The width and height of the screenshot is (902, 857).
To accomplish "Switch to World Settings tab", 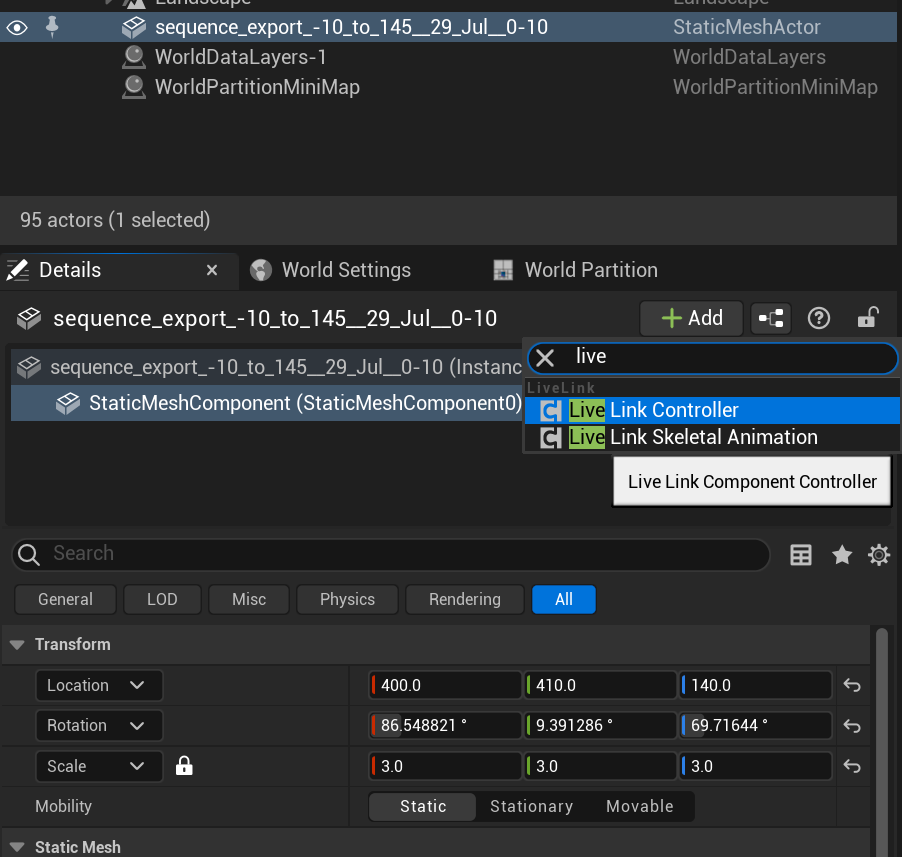I will [x=346, y=270].
